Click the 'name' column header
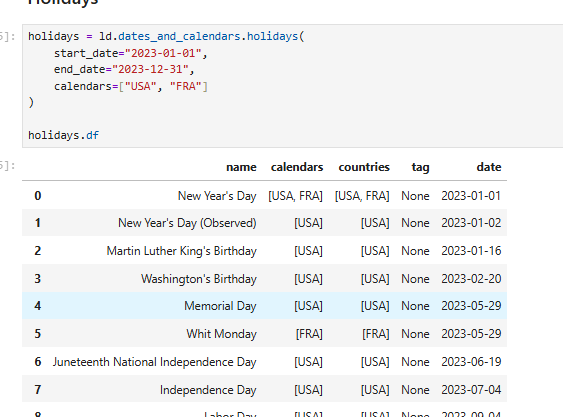Viewport: 563px width, 417px height. pyautogui.click(x=241, y=167)
